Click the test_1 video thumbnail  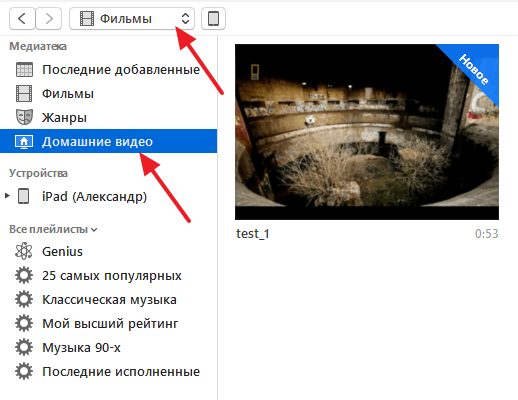pos(367,132)
